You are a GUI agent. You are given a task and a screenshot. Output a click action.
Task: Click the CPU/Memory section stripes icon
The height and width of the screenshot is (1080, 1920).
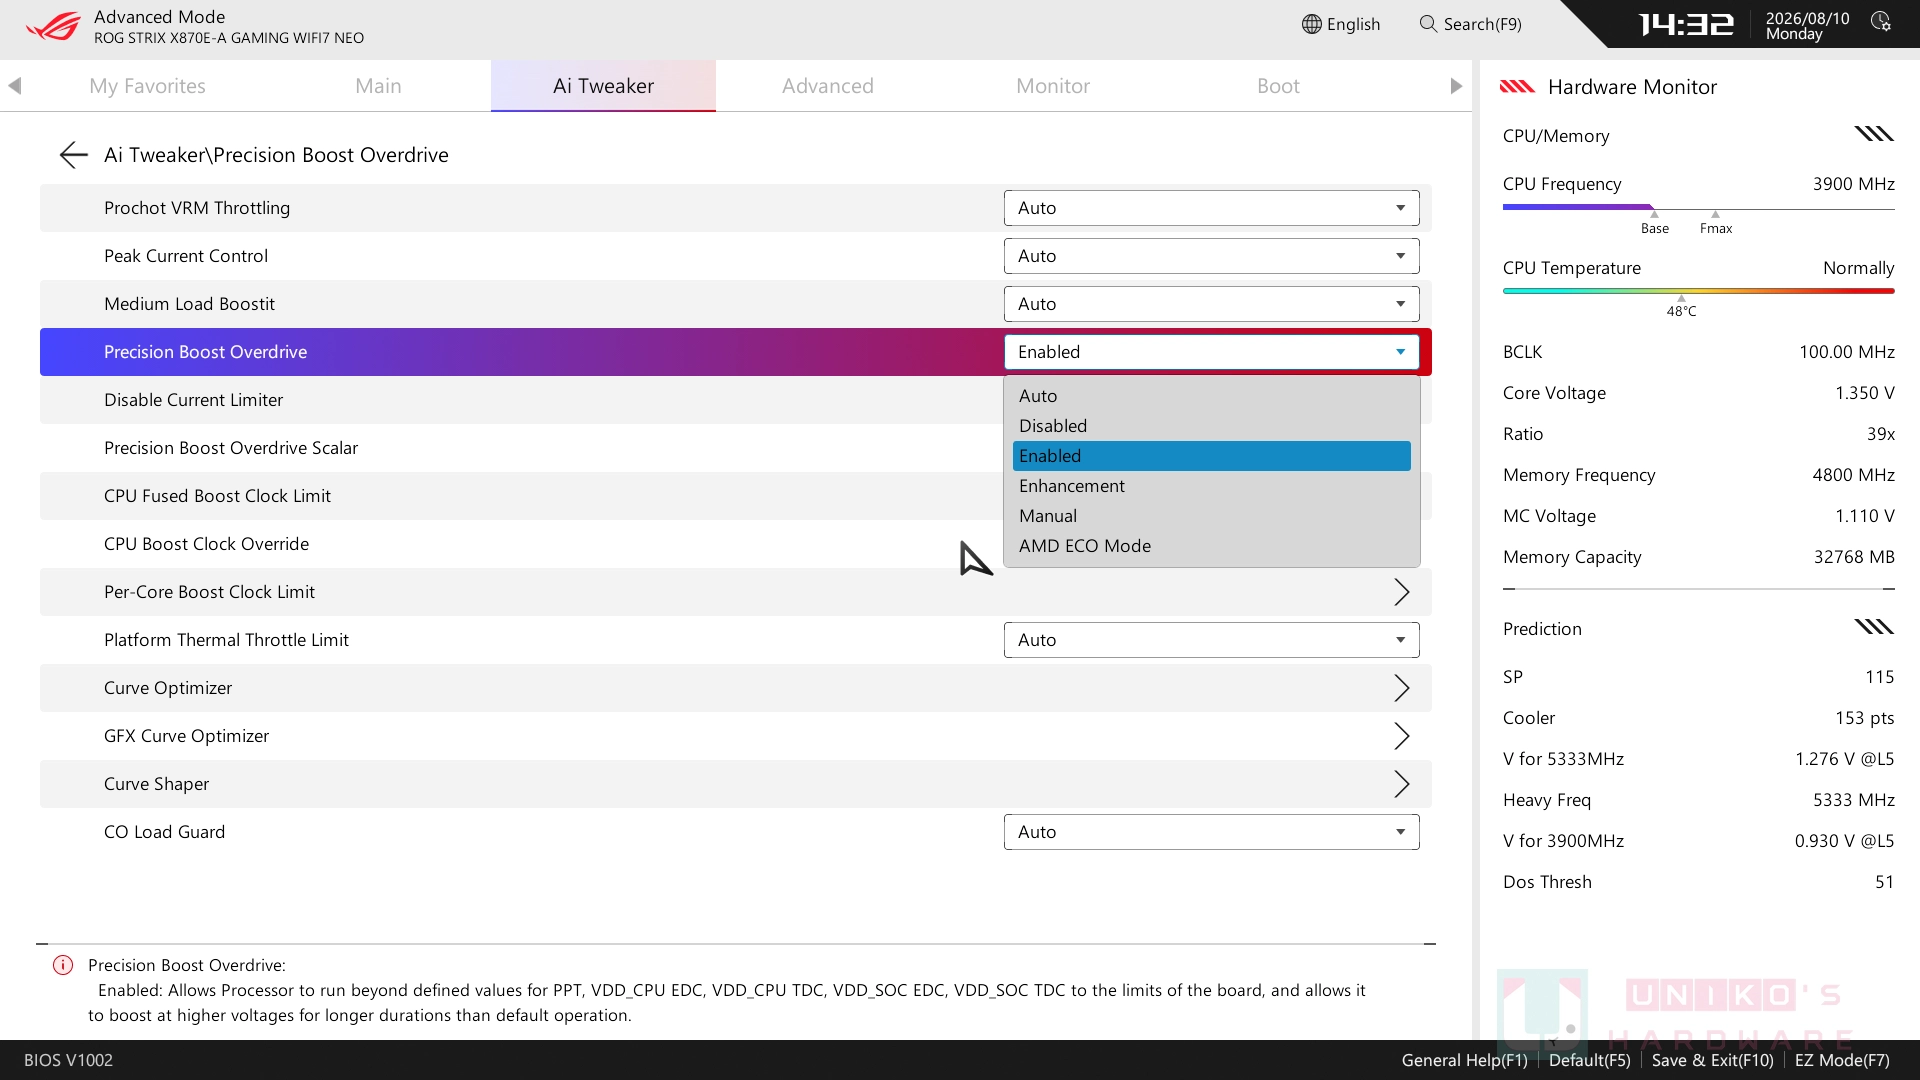tap(1874, 134)
